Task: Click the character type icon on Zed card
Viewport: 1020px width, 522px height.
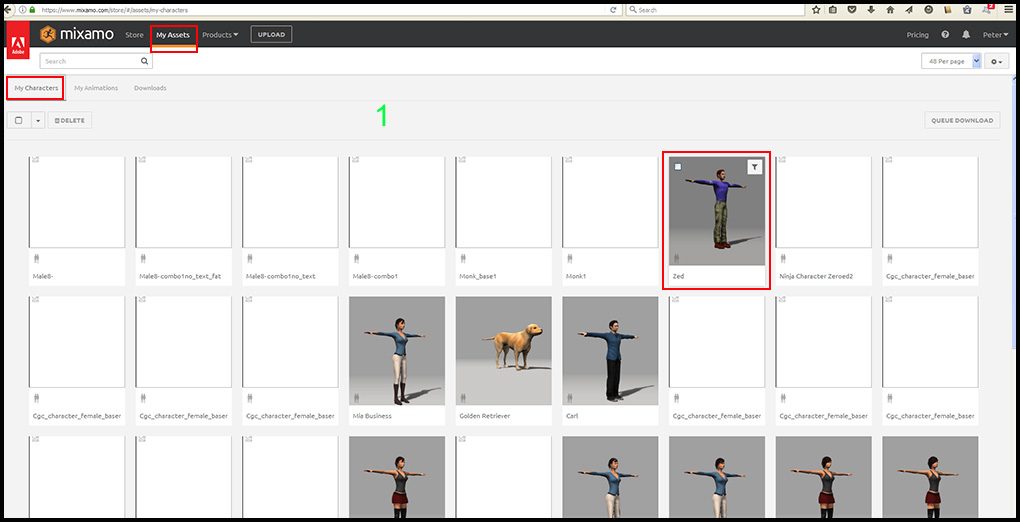Action: 677,258
